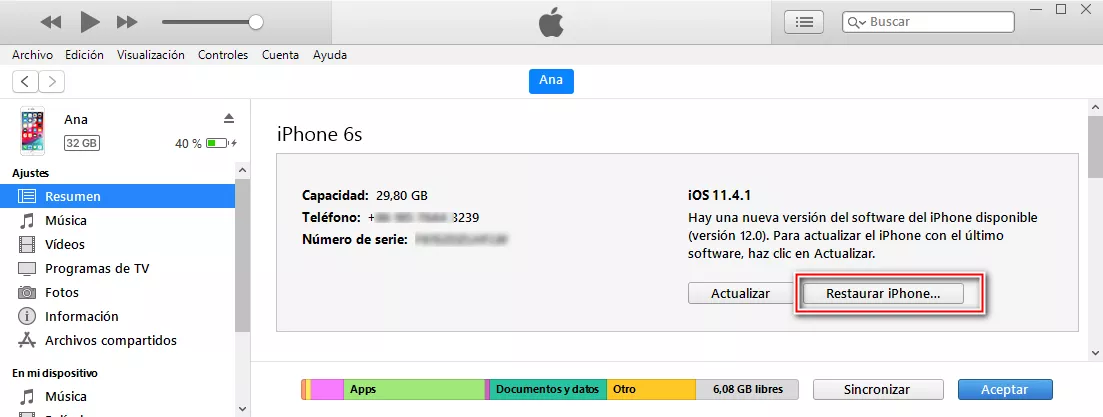Click the yellow Otro storage segment
The height and width of the screenshot is (417, 1103).
coord(651,390)
